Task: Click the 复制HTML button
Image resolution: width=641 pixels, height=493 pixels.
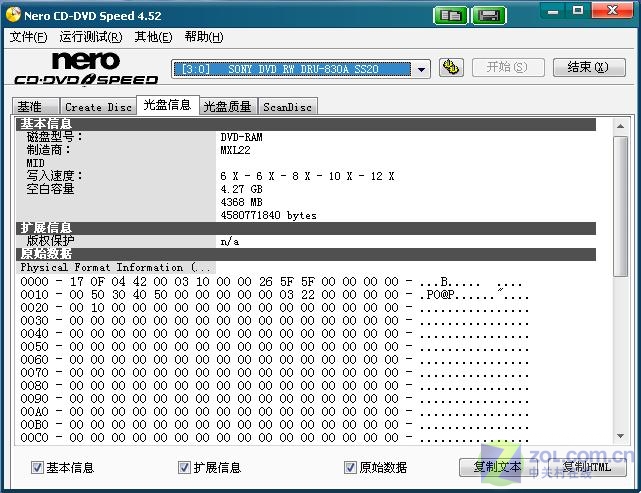Action: click(x=587, y=467)
